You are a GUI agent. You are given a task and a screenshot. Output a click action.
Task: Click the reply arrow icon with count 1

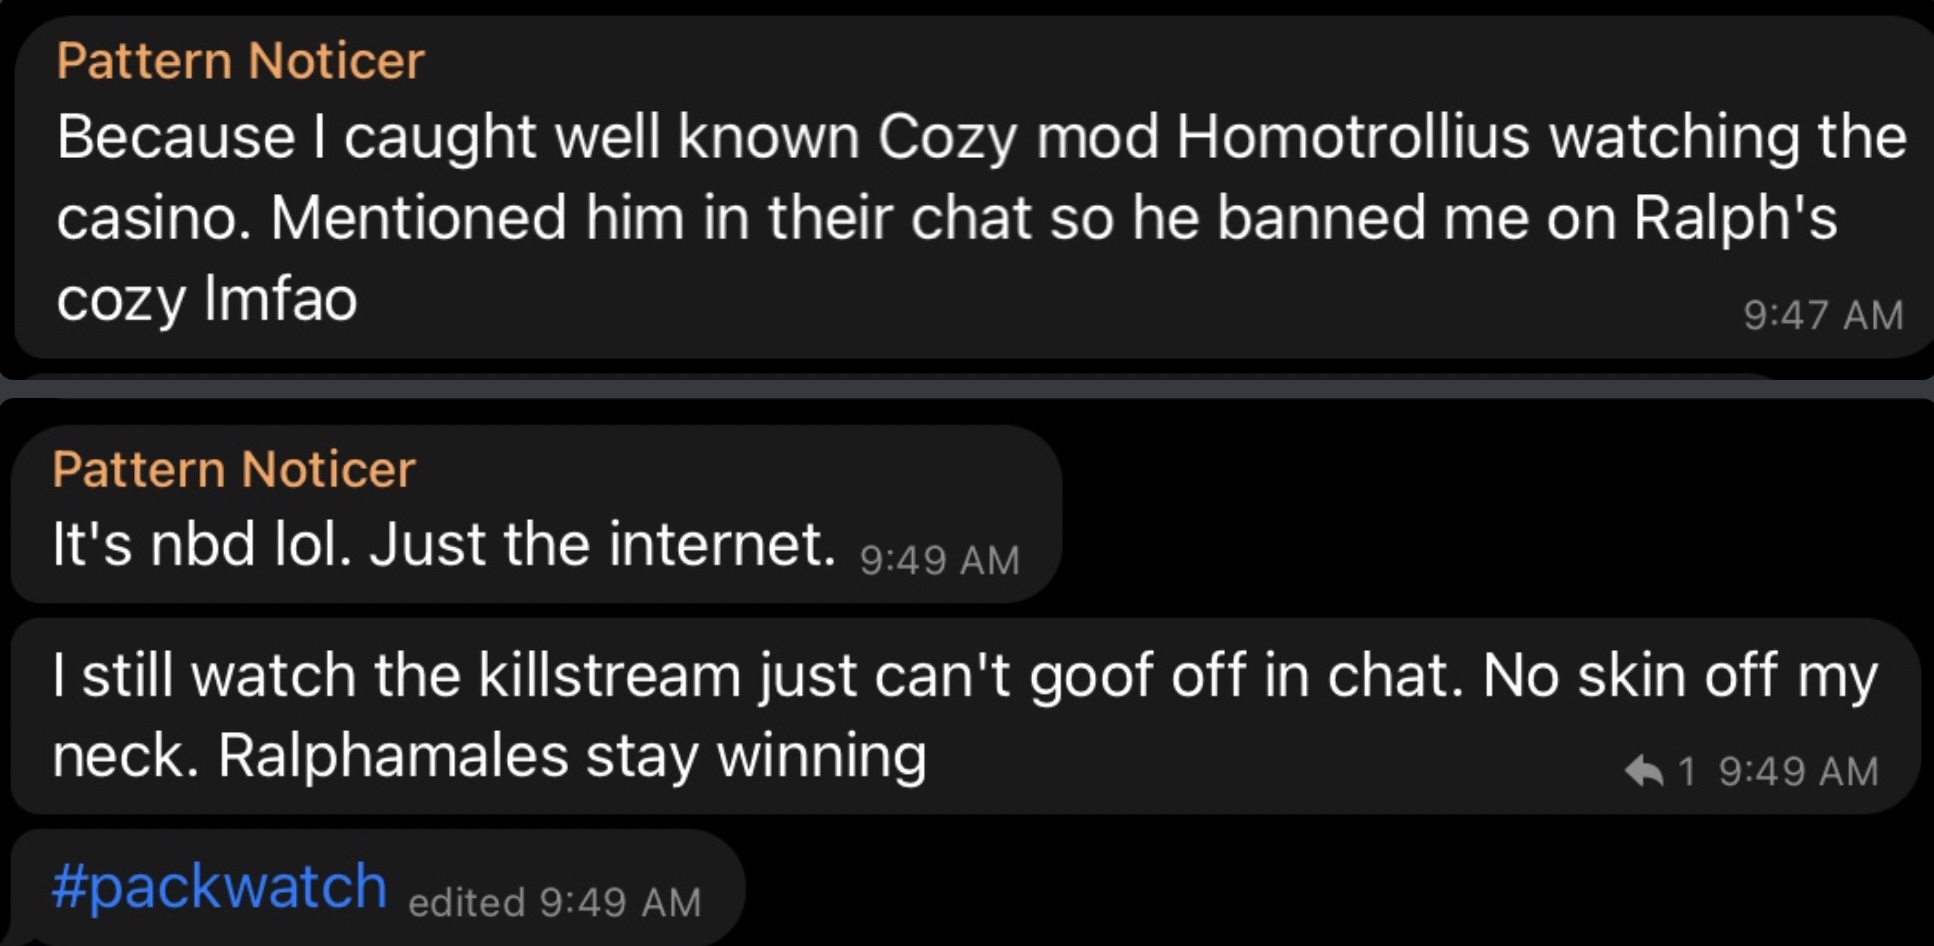(1643, 771)
